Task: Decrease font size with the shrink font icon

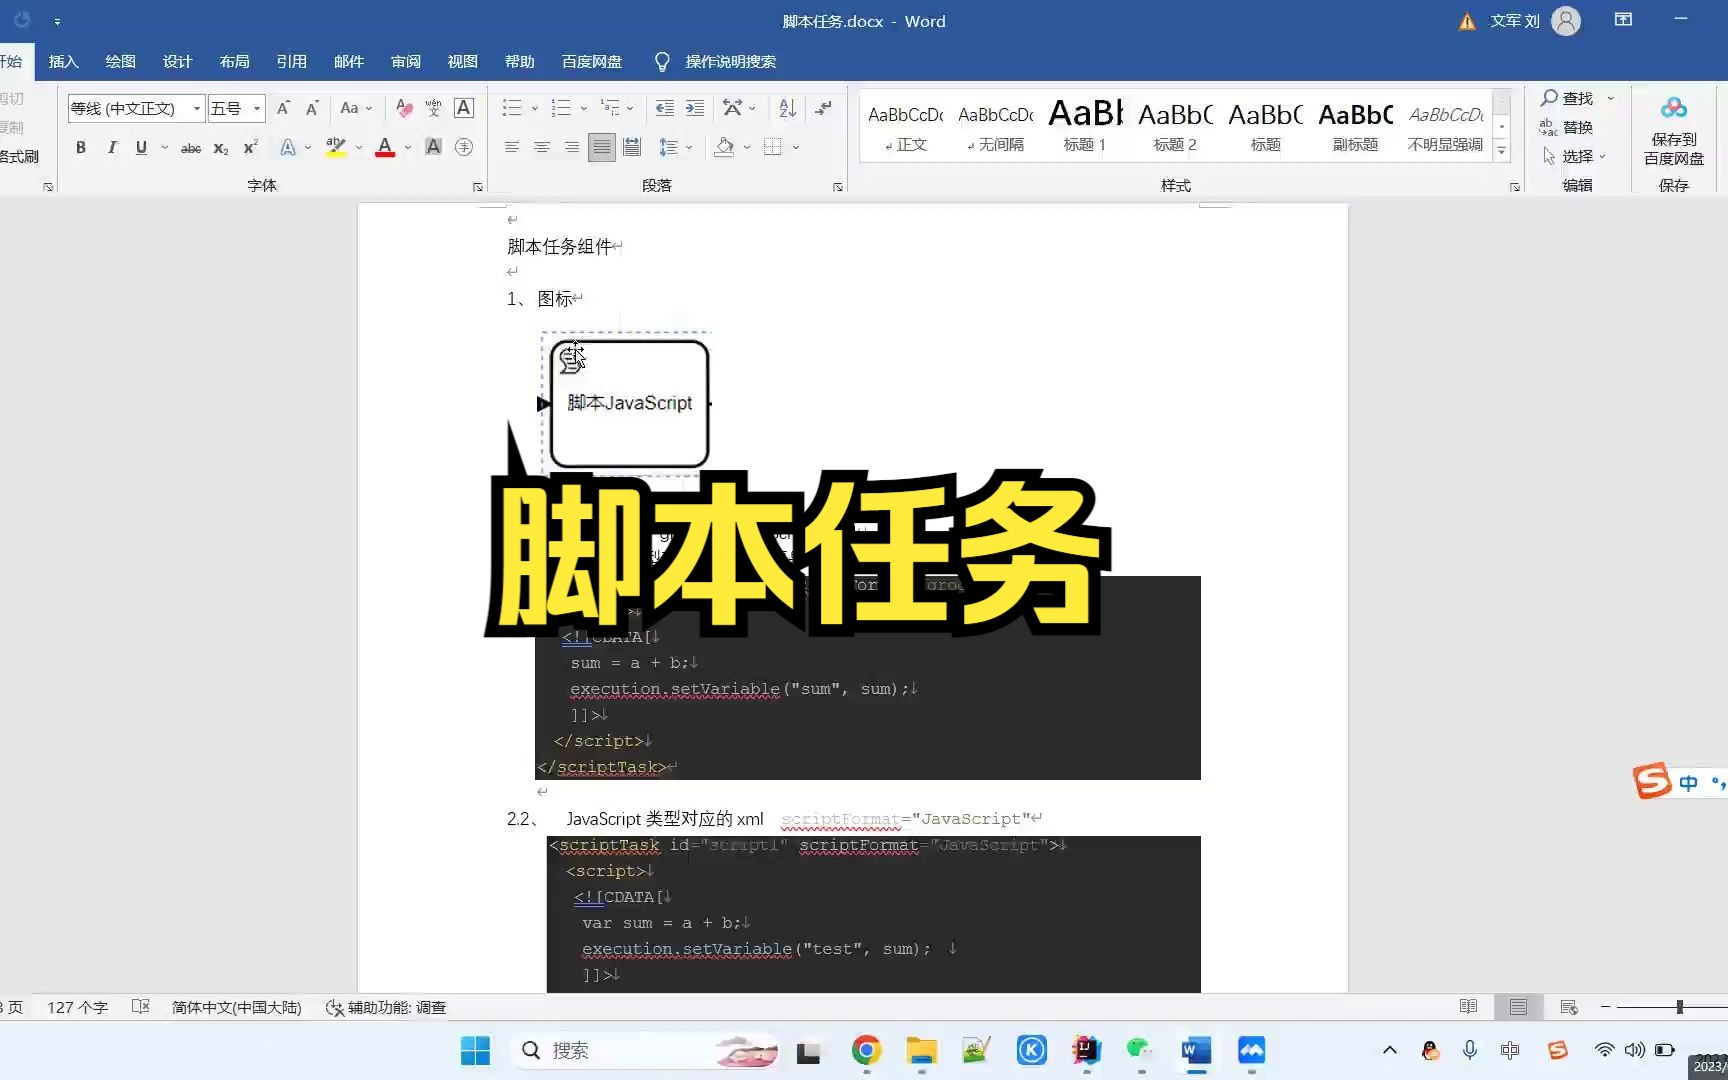Action: click(312, 108)
